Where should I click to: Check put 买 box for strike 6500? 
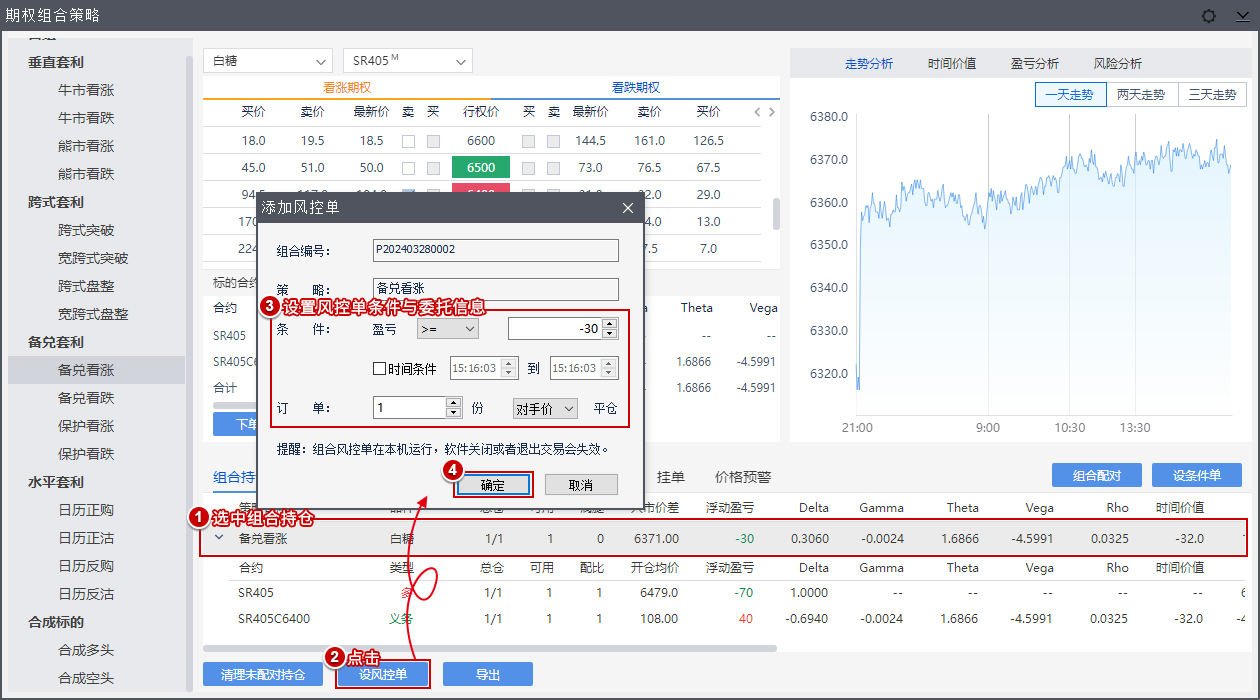coord(528,168)
